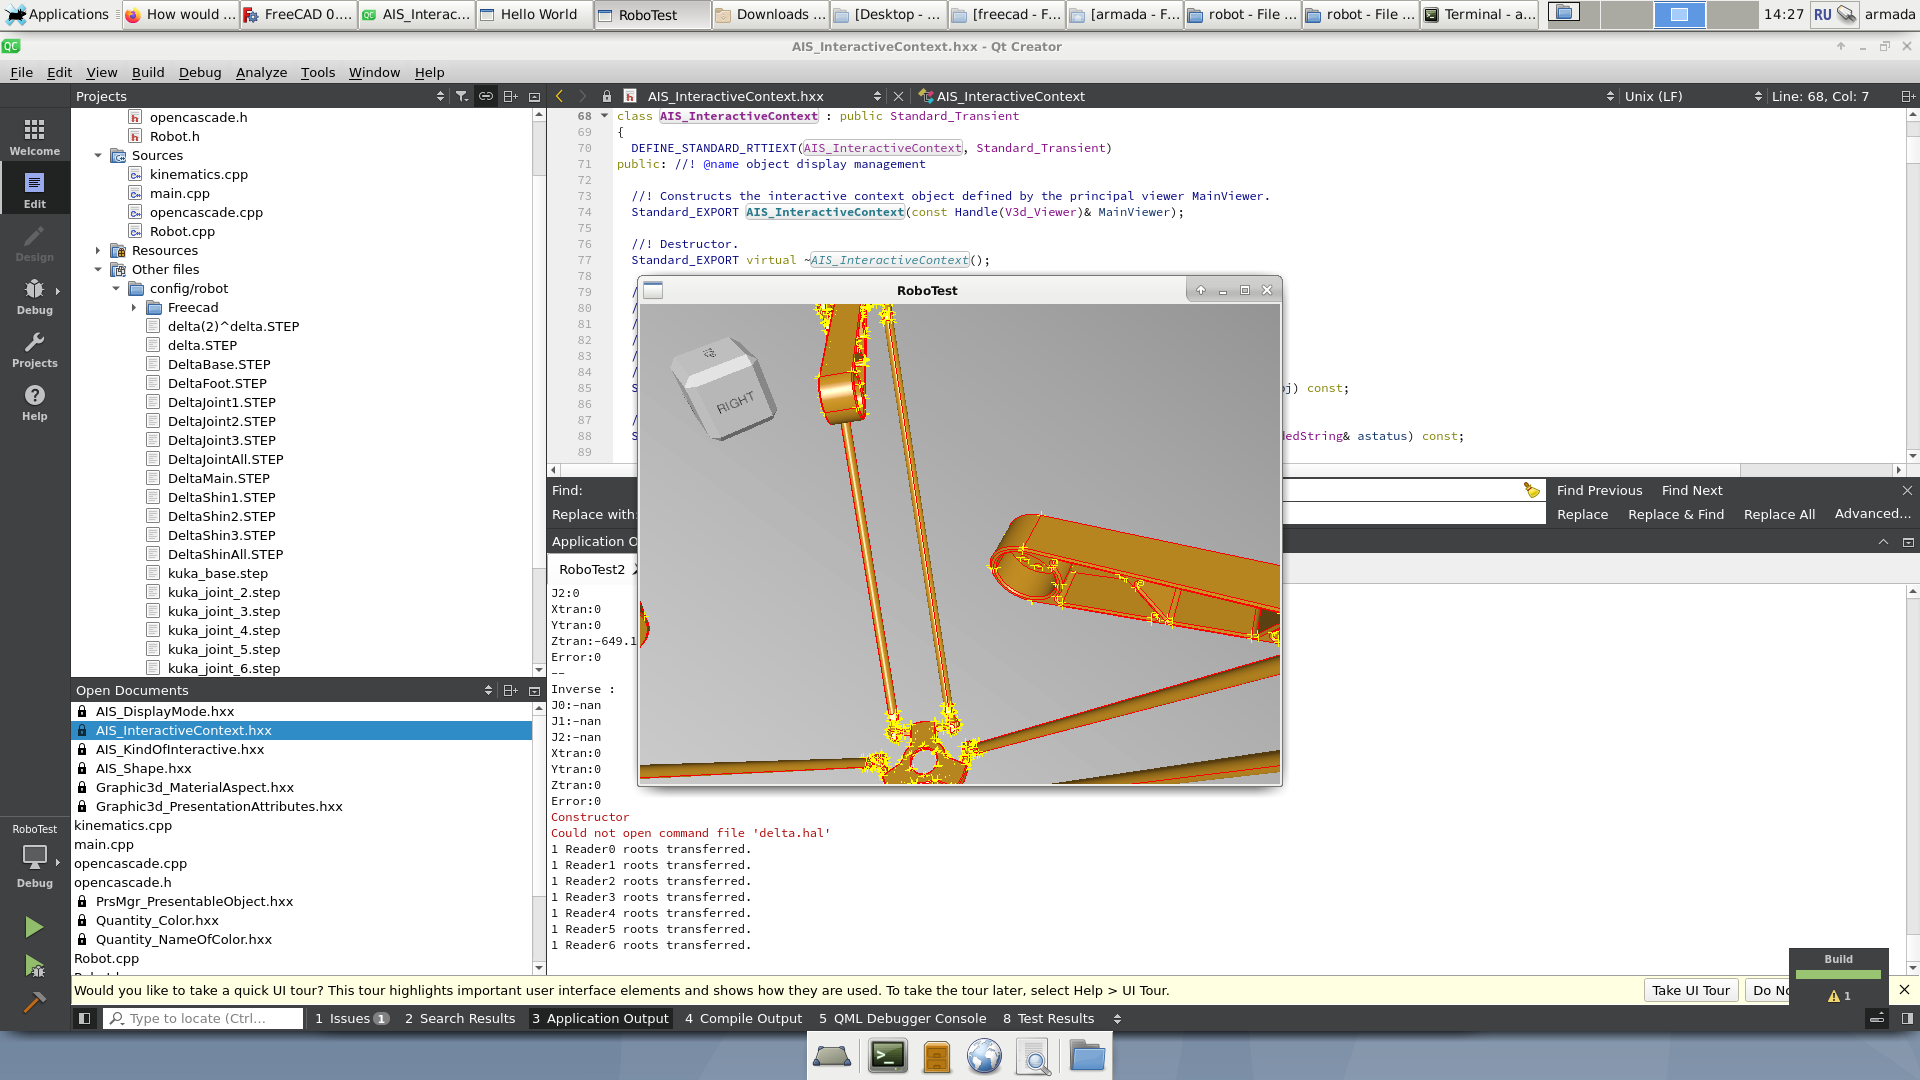The image size is (1920, 1080).
Task: Split the Projects panel
Action: point(510,96)
